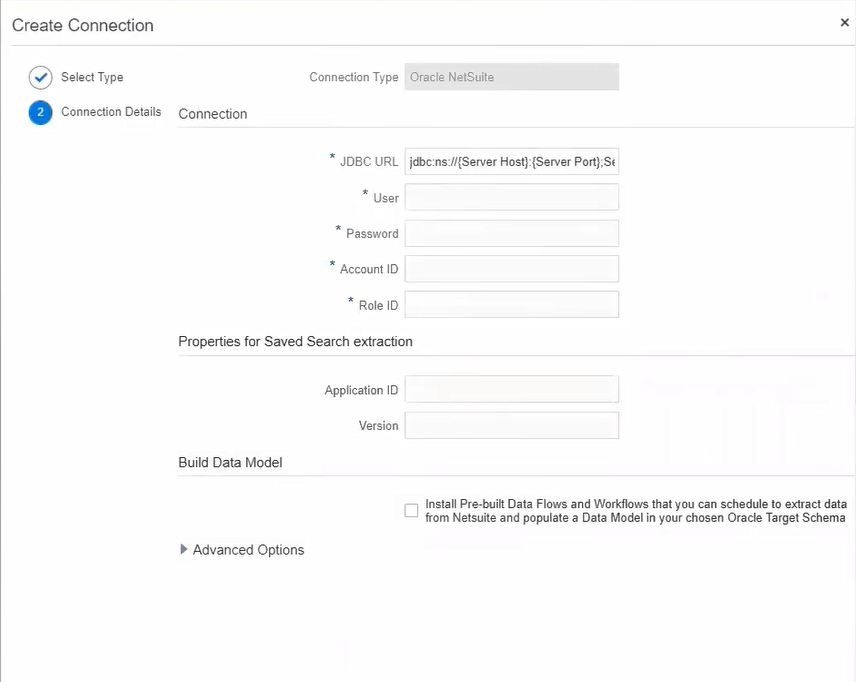Click the Build Data Model section heading
The image size is (856, 682).
[x=230, y=462]
